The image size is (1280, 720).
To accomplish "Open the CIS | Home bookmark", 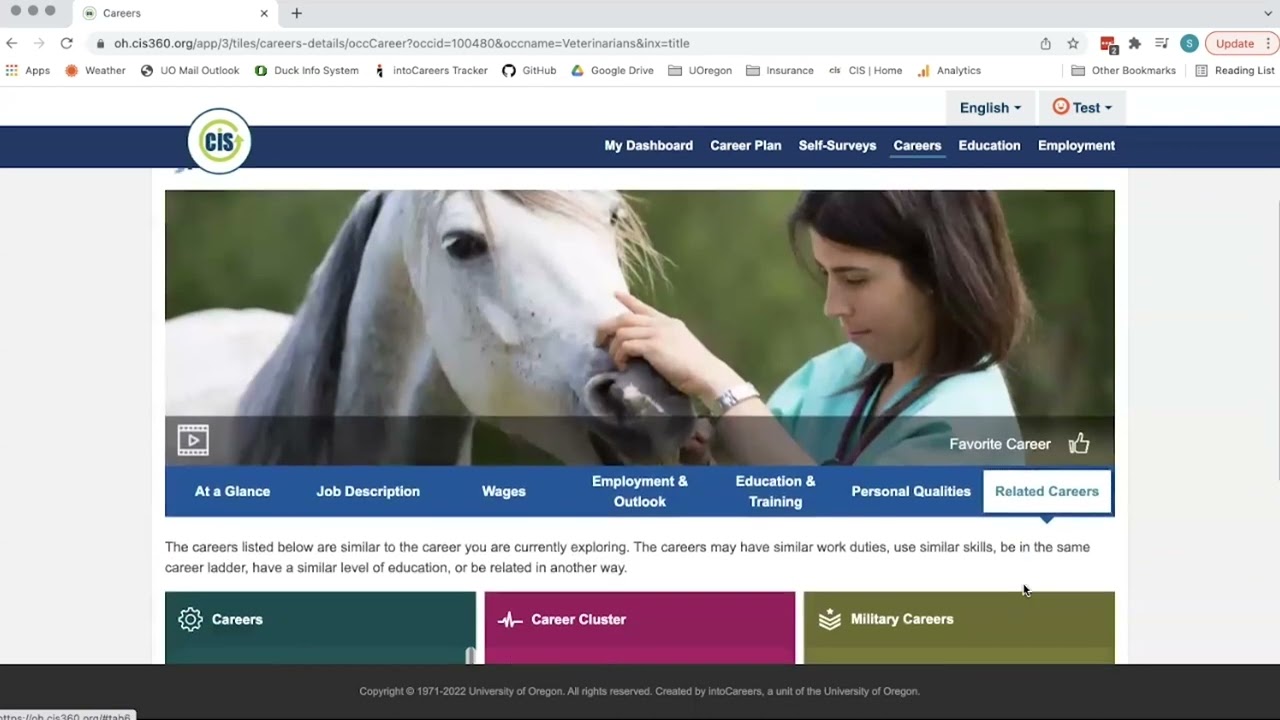I will point(865,70).
